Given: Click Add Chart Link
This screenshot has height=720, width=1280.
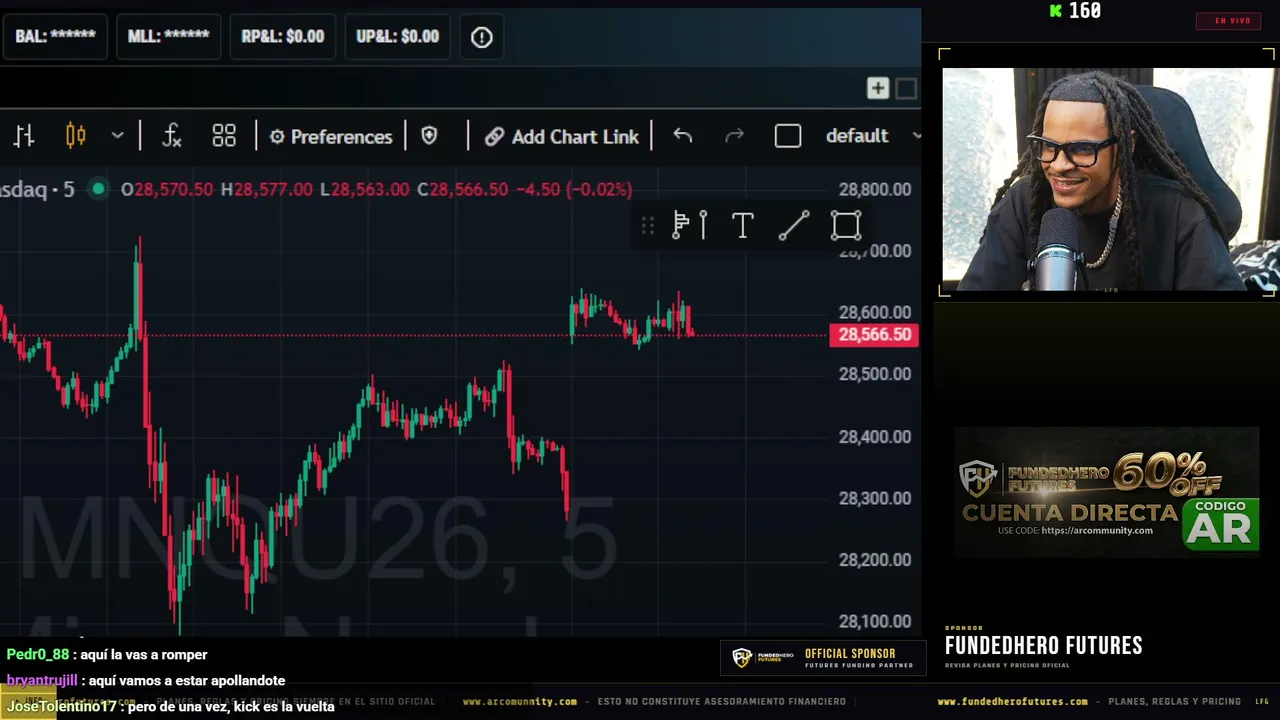Looking at the screenshot, I should 562,136.
